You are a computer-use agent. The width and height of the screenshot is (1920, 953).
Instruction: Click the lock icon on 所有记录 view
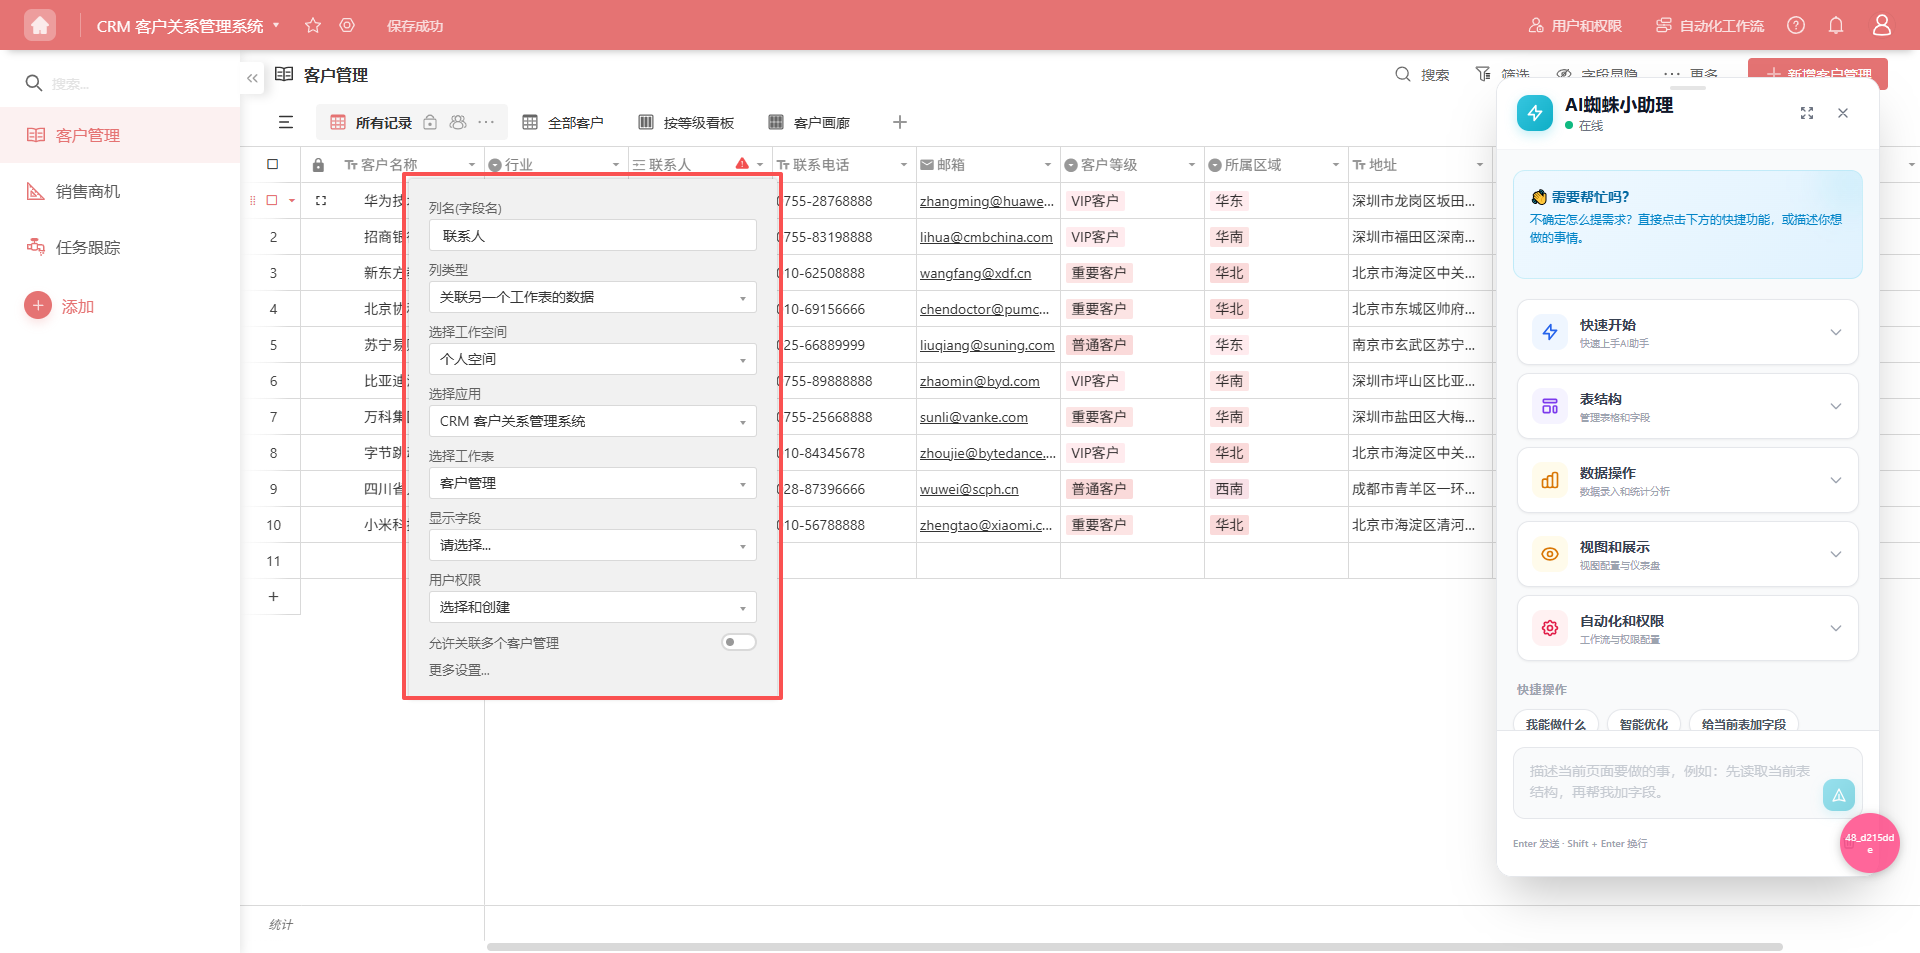(430, 122)
